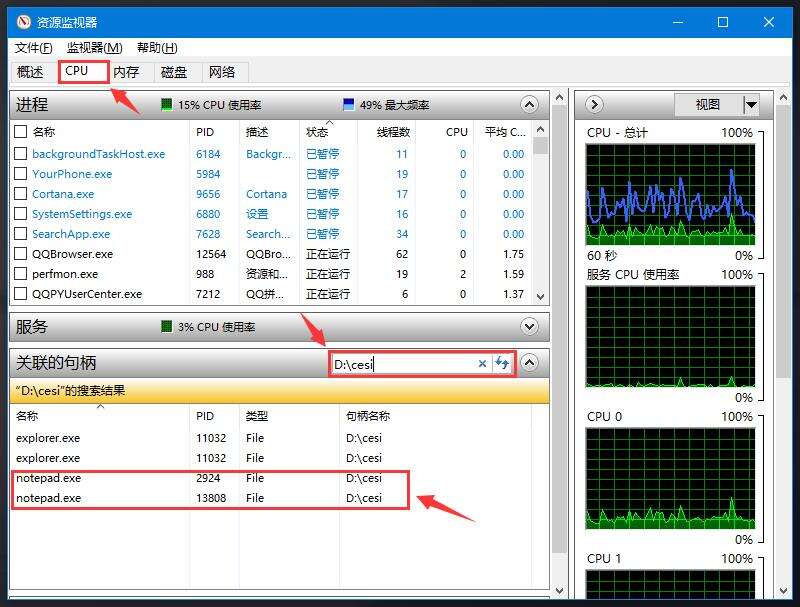800x607 pixels.
Task: Click the 线程数 column header
Action: pos(391,133)
